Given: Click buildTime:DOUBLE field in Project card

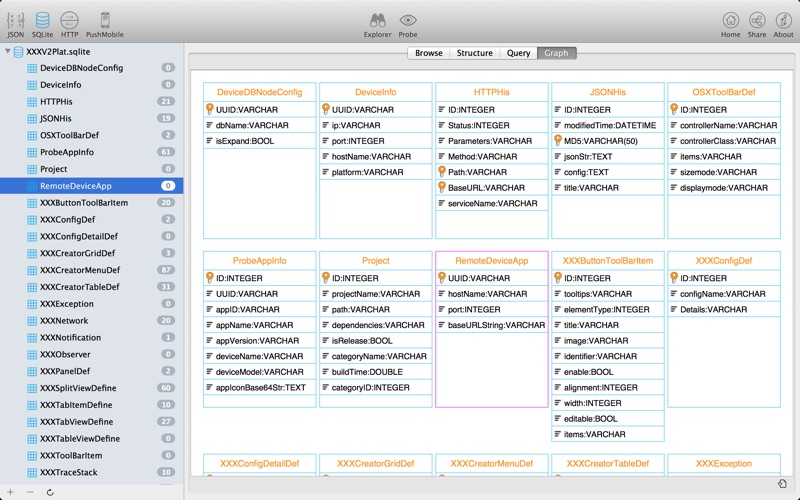Looking at the screenshot, I should click(376, 372).
